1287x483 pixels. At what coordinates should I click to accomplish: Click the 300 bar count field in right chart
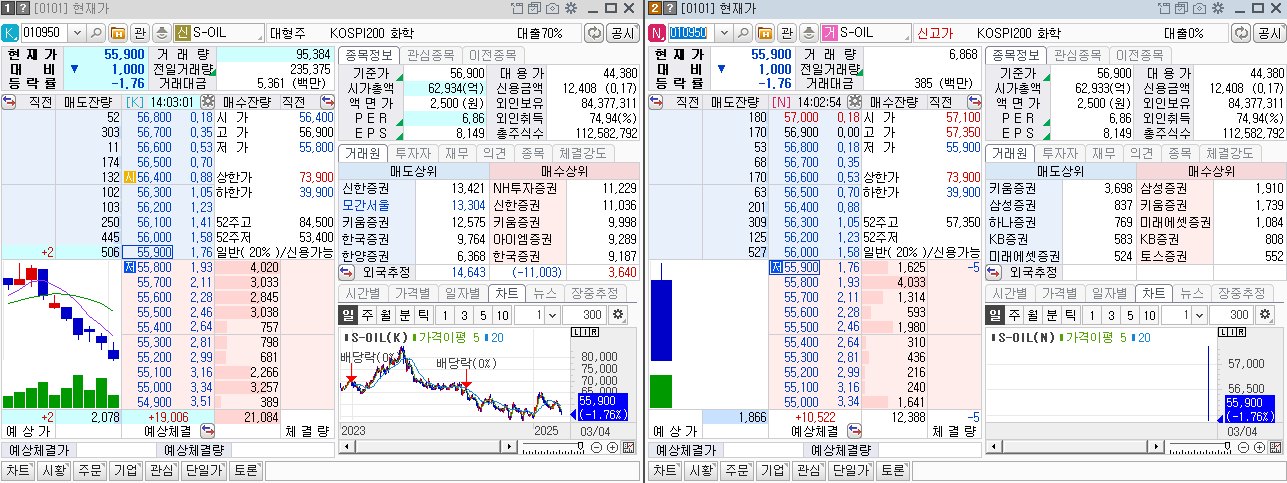(1236, 315)
